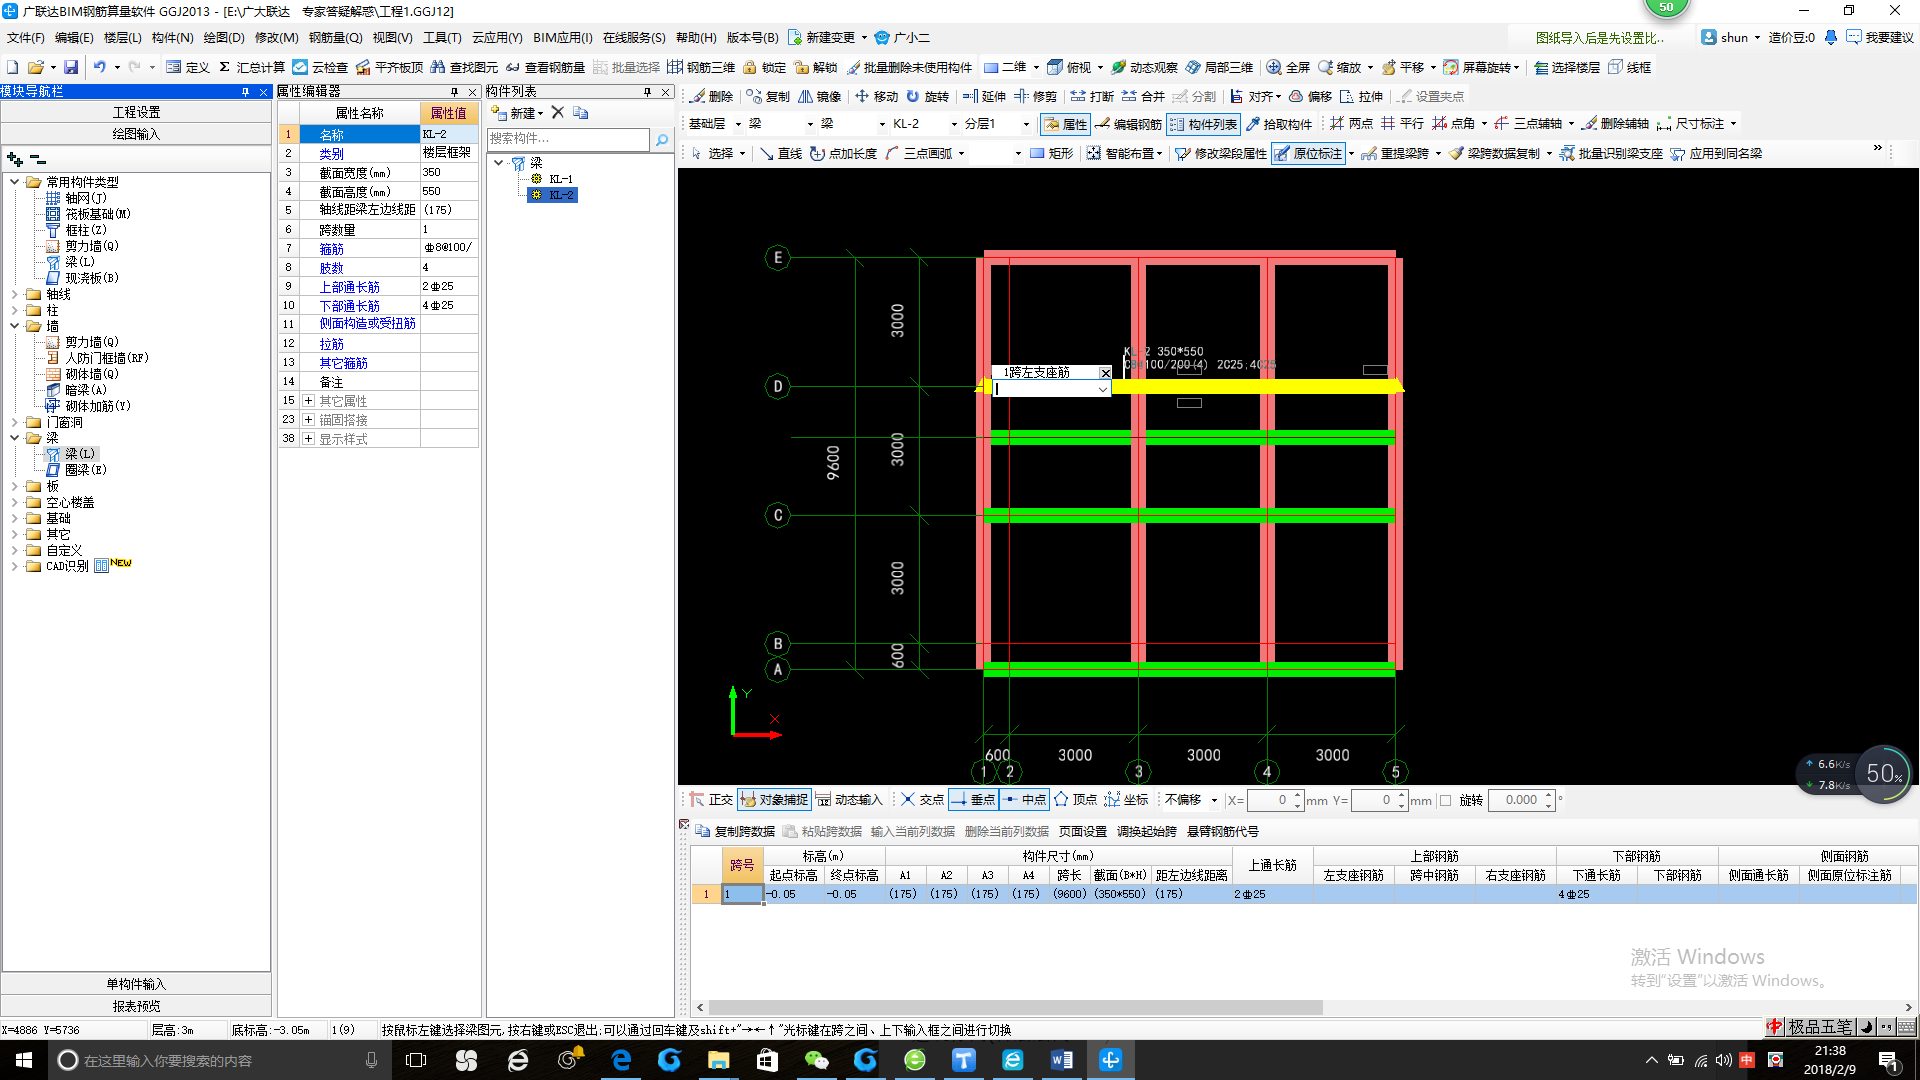Click 调换起始跨 swap start span
The image size is (1920, 1080).
point(1146,831)
